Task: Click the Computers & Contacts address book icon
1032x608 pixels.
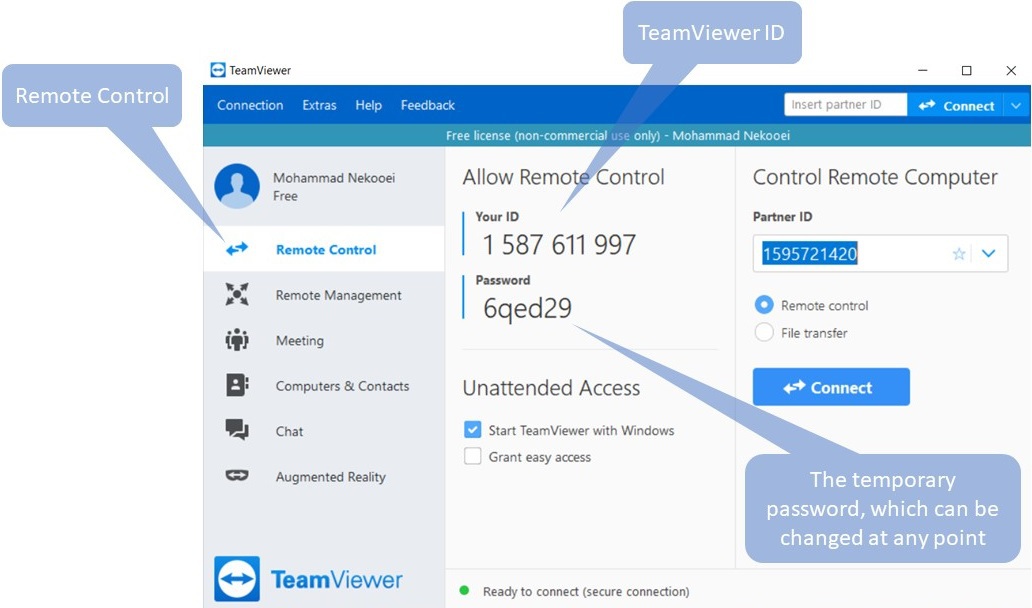Action: [x=237, y=385]
